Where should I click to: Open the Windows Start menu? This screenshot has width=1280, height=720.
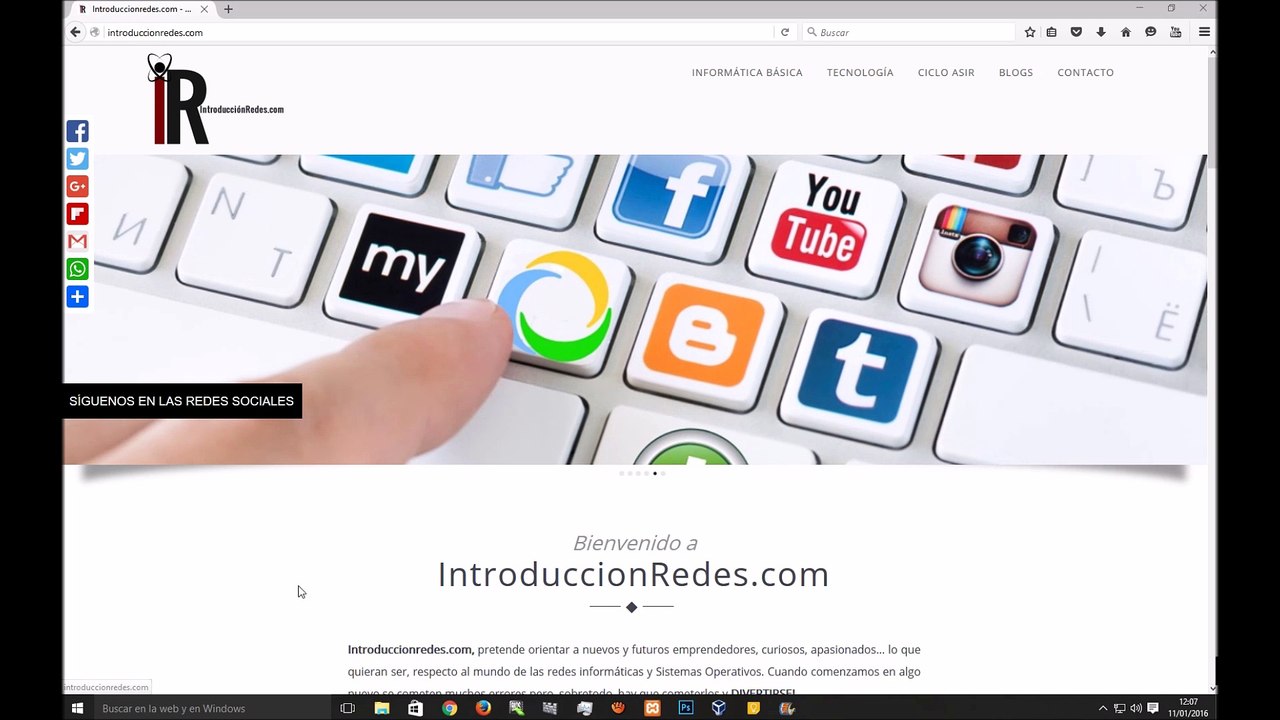(77, 708)
